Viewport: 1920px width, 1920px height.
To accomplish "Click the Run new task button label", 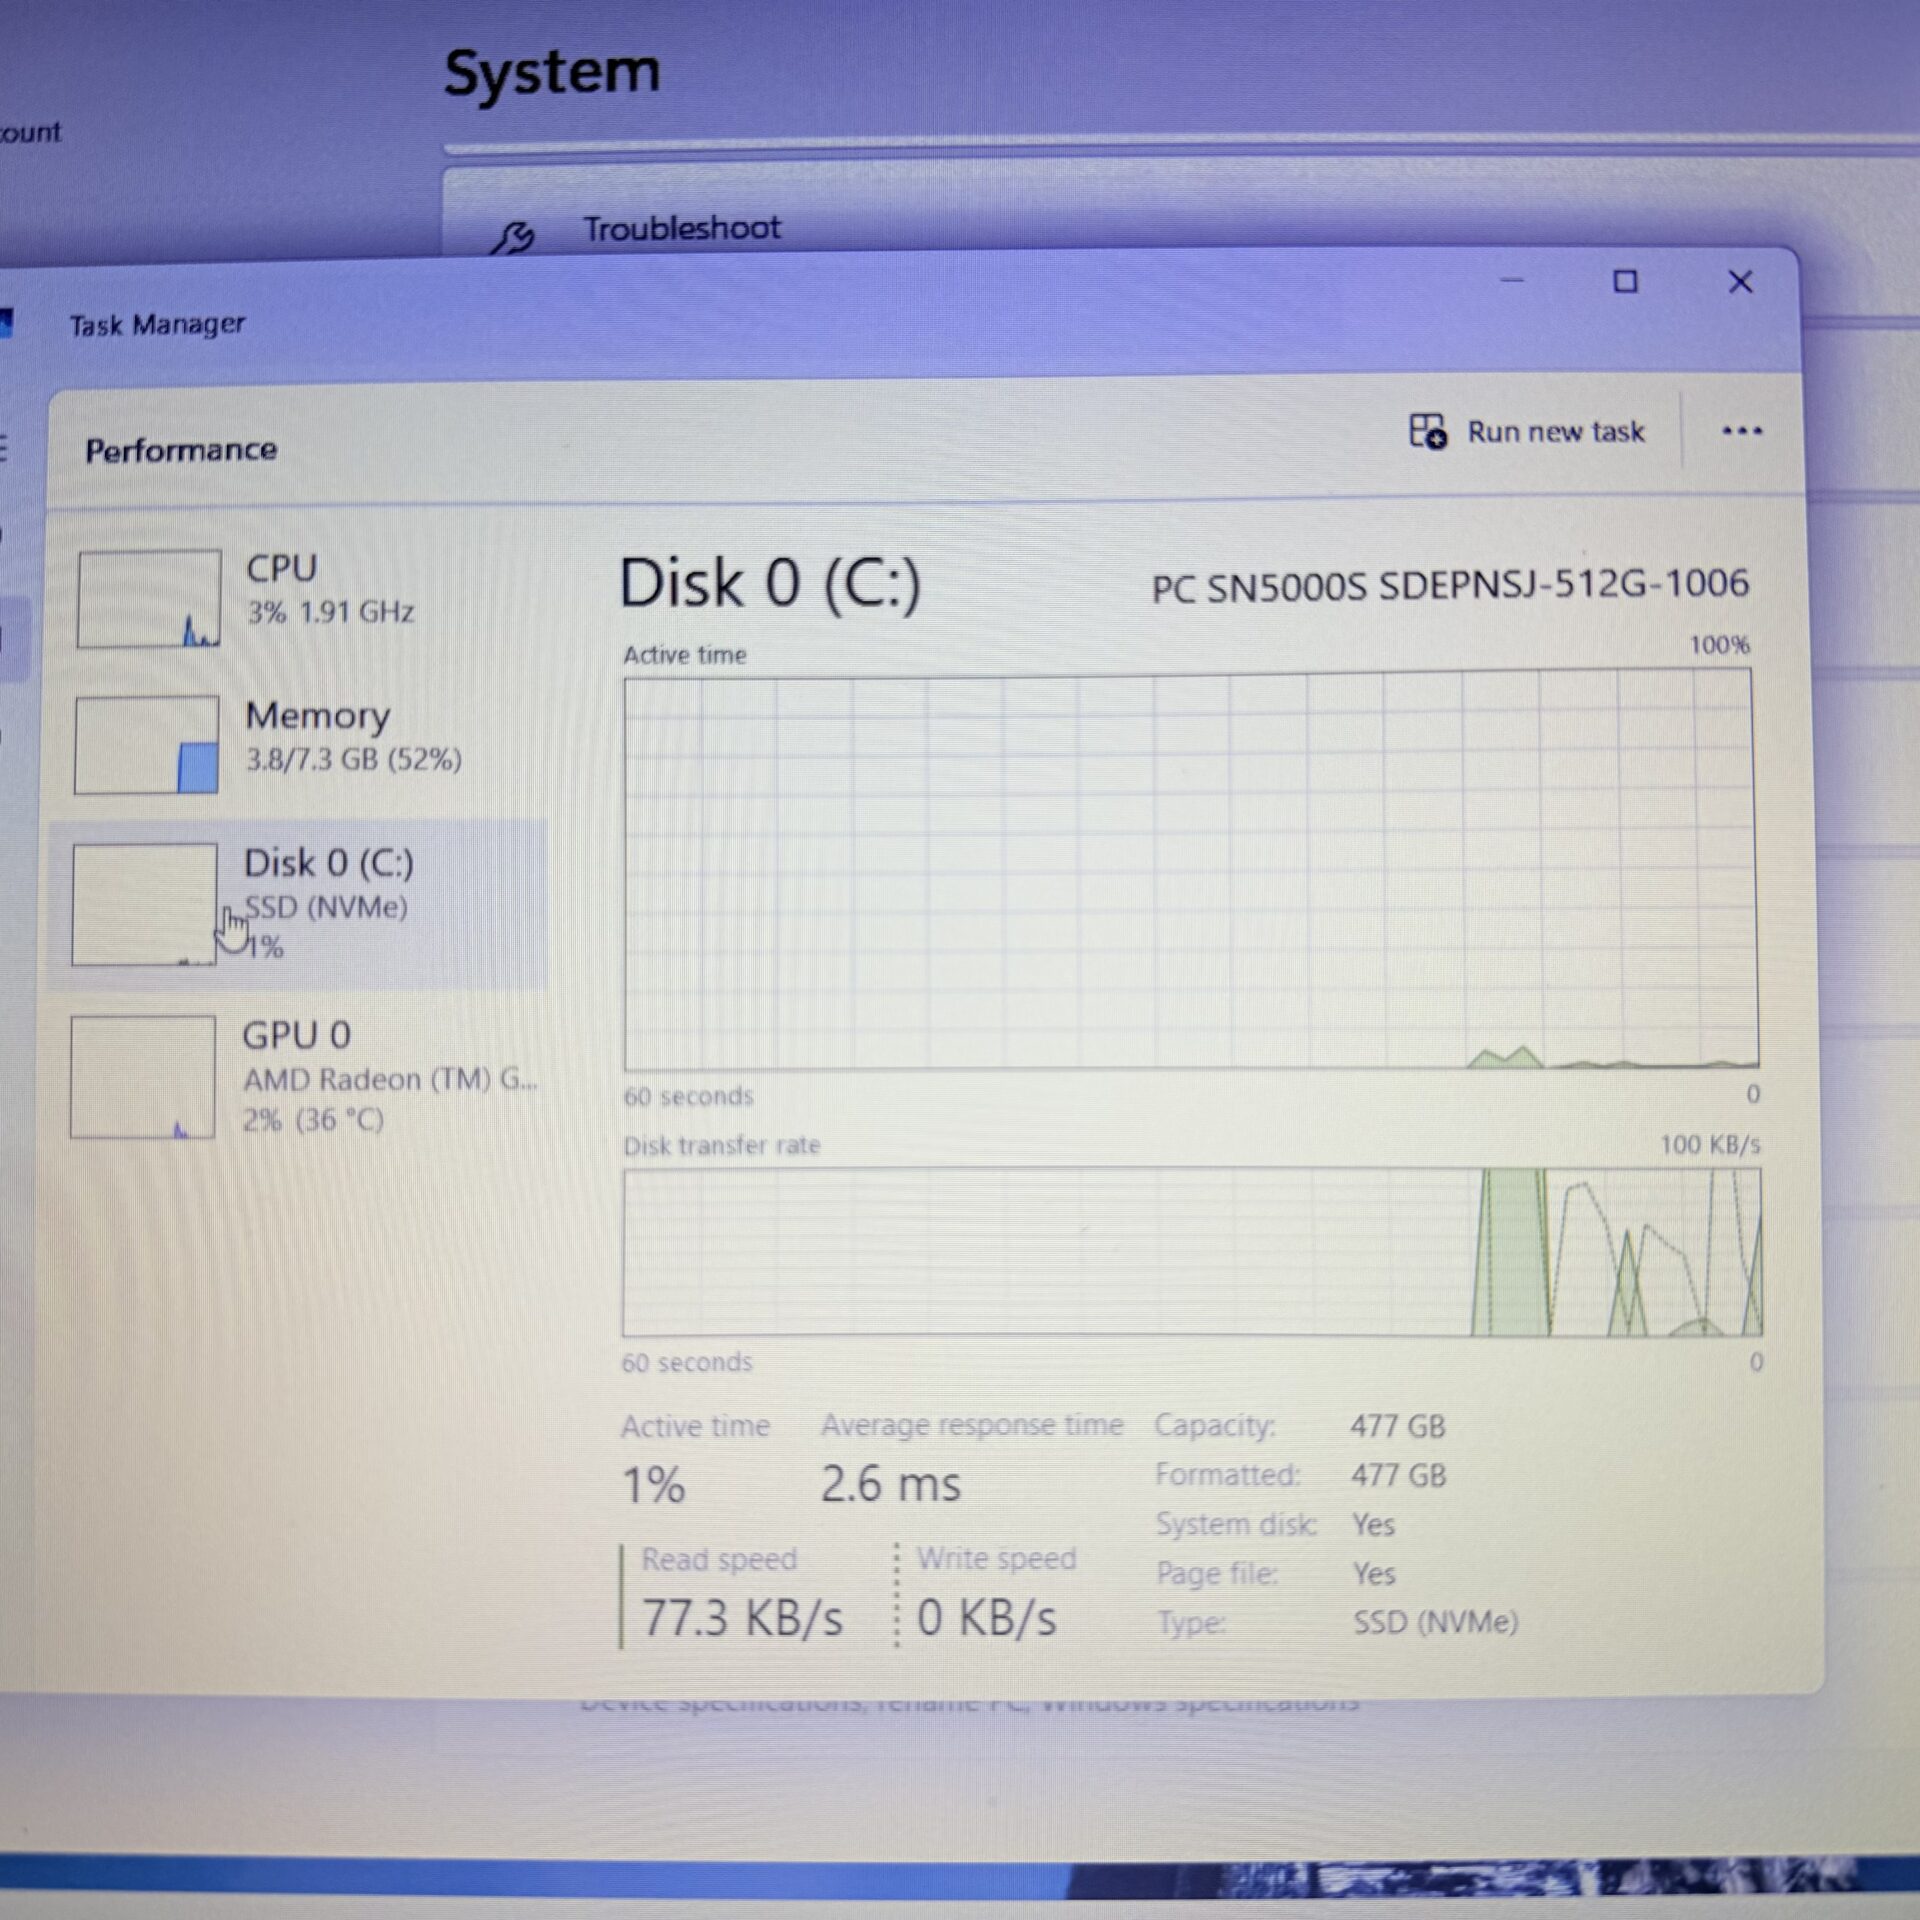I will click(x=1555, y=432).
